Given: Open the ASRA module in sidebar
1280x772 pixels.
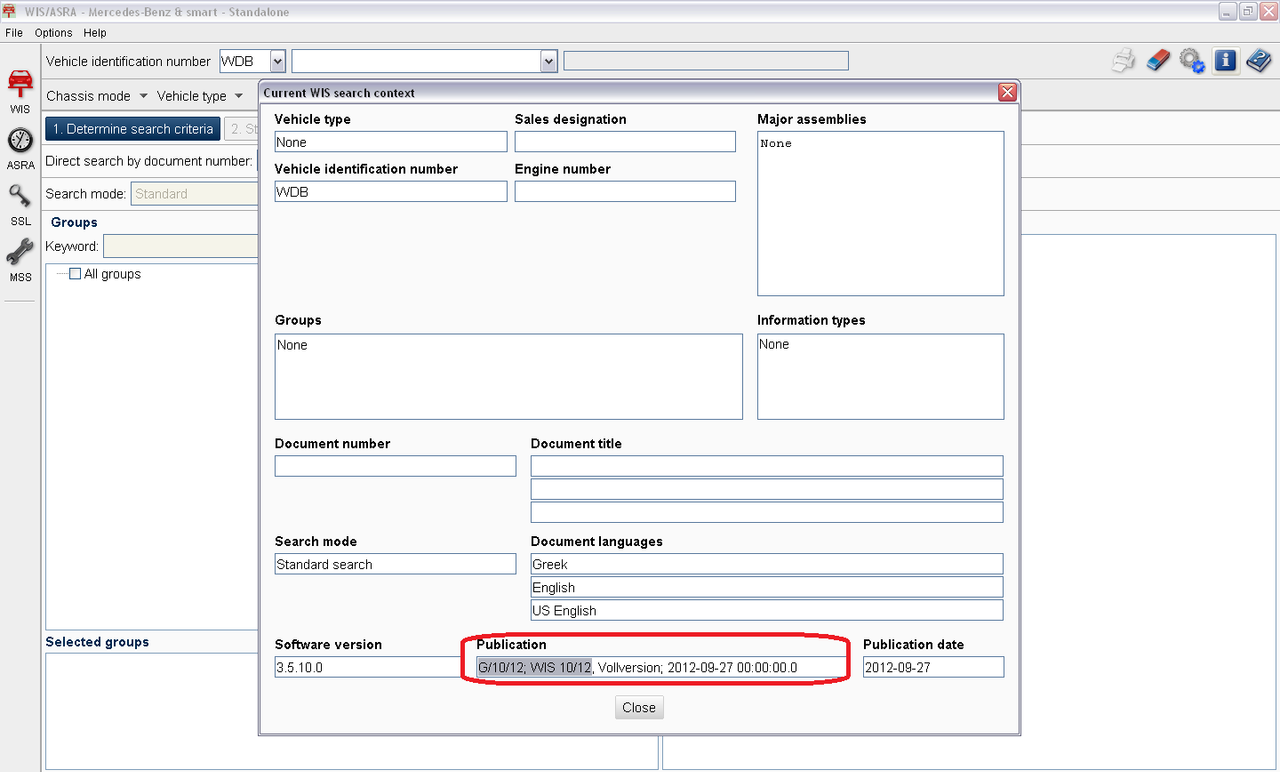Looking at the screenshot, I should [x=20, y=148].
